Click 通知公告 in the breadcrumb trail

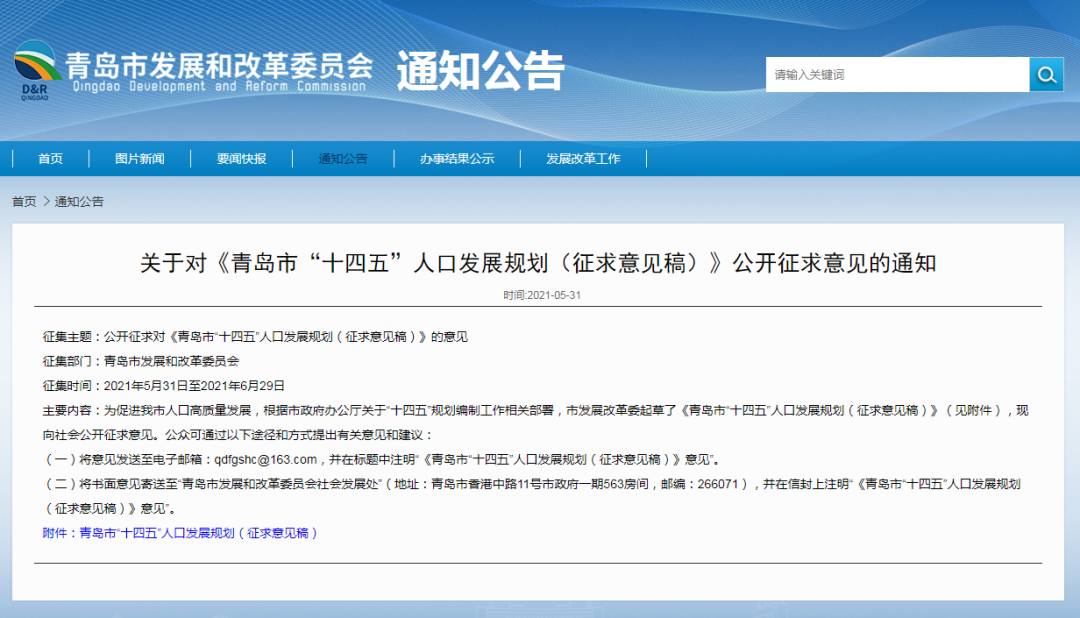click(79, 202)
